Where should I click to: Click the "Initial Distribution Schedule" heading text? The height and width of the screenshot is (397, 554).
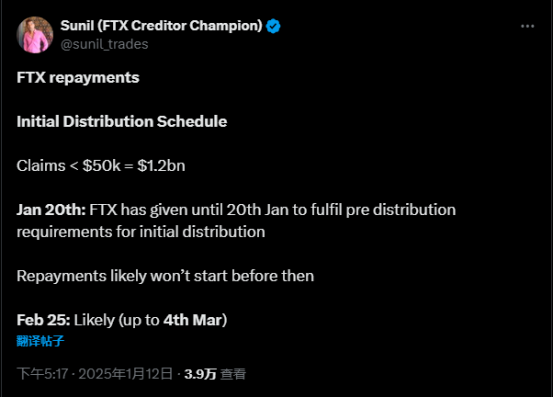click(122, 122)
